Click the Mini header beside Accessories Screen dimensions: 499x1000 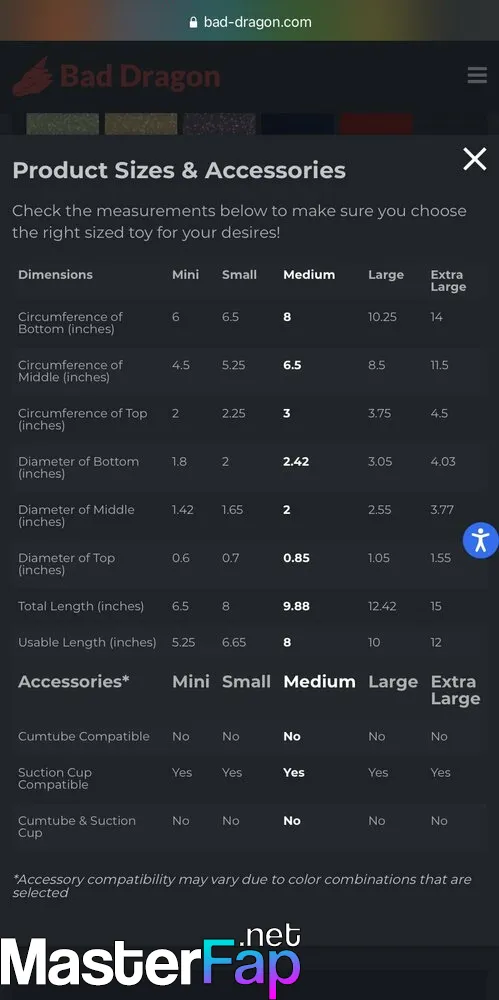tap(191, 682)
